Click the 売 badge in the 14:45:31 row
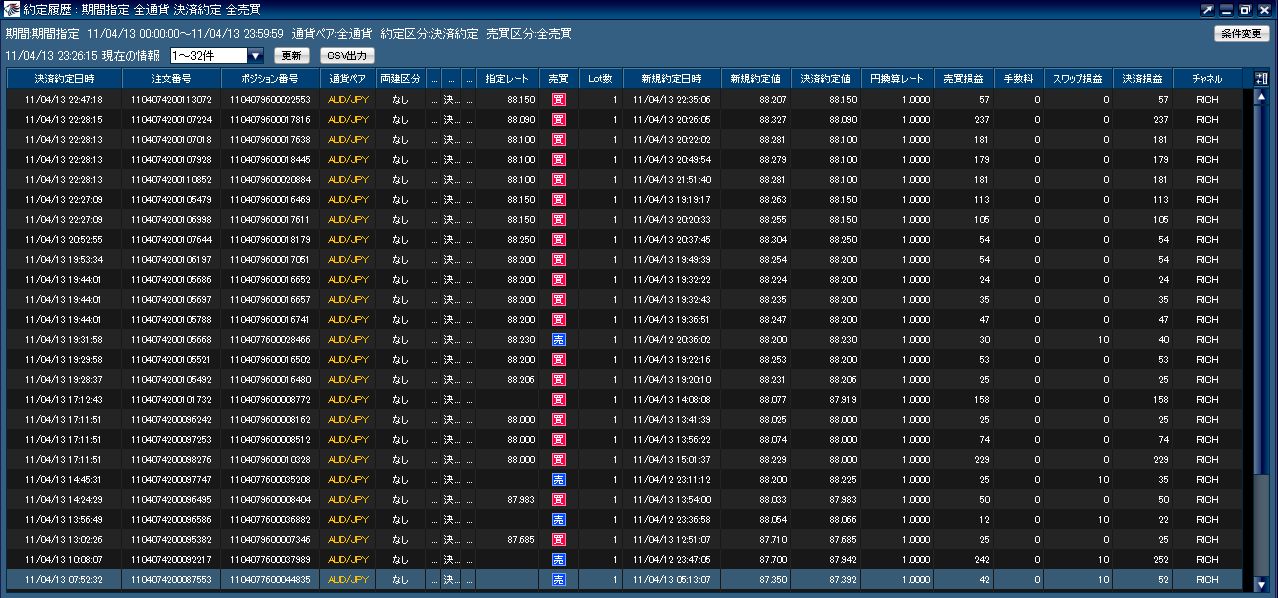 click(x=559, y=480)
